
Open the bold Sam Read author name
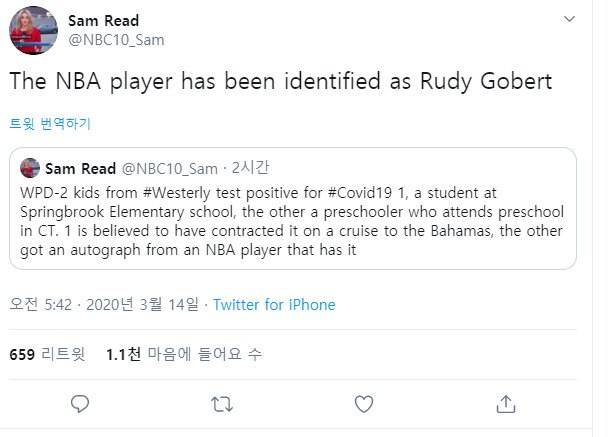pyautogui.click(x=103, y=21)
